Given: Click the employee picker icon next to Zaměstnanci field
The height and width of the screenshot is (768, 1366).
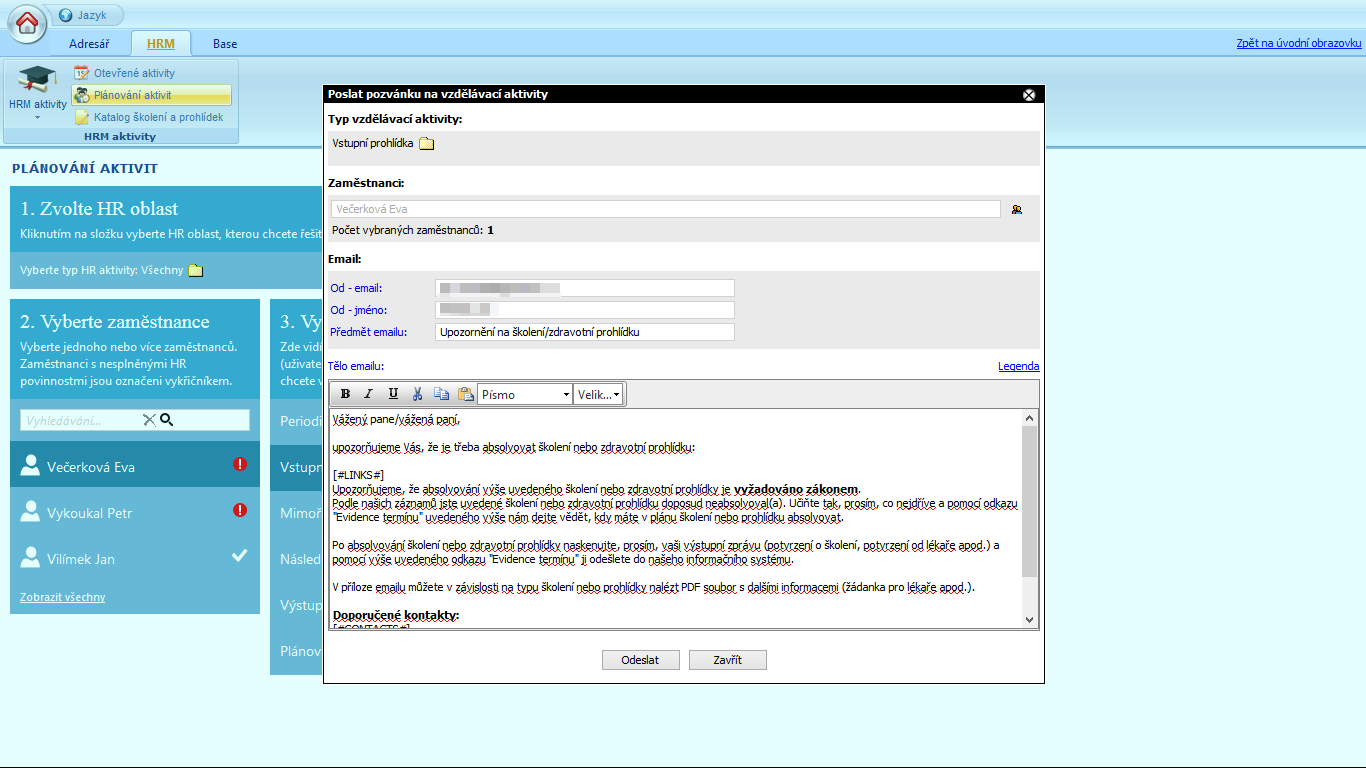Looking at the screenshot, I should [1017, 210].
